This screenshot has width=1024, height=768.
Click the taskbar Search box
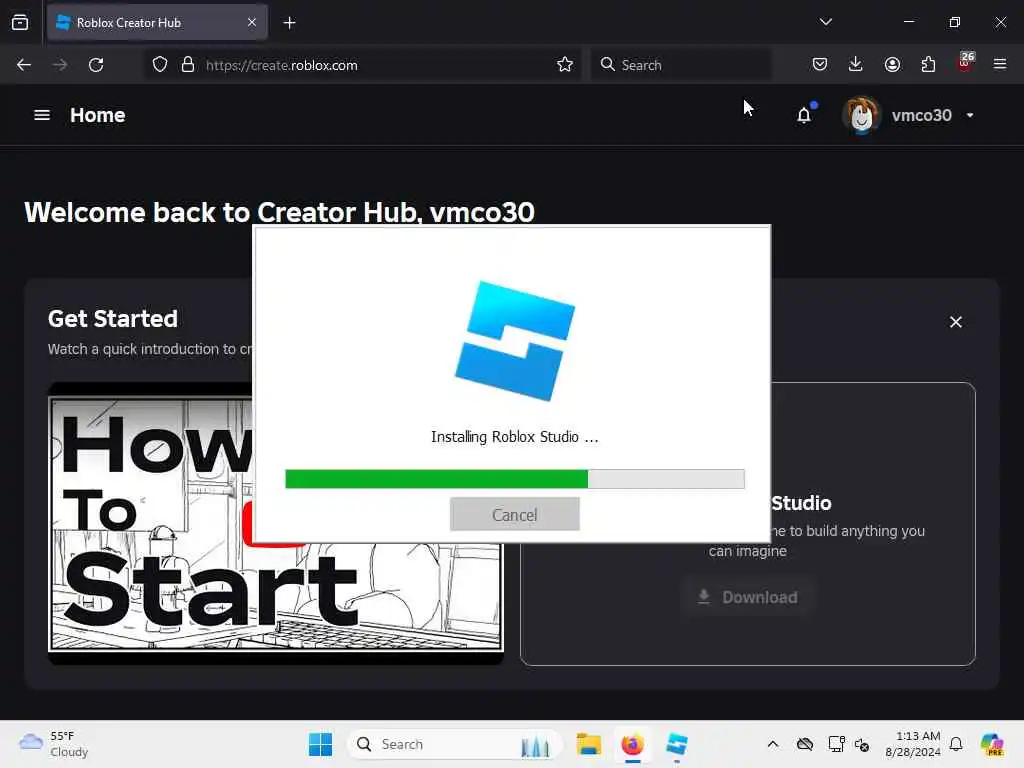pos(455,744)
